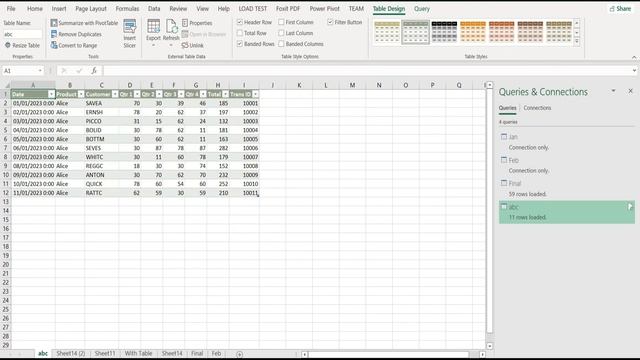Select the abc query in pane

[x=567, y=212]
